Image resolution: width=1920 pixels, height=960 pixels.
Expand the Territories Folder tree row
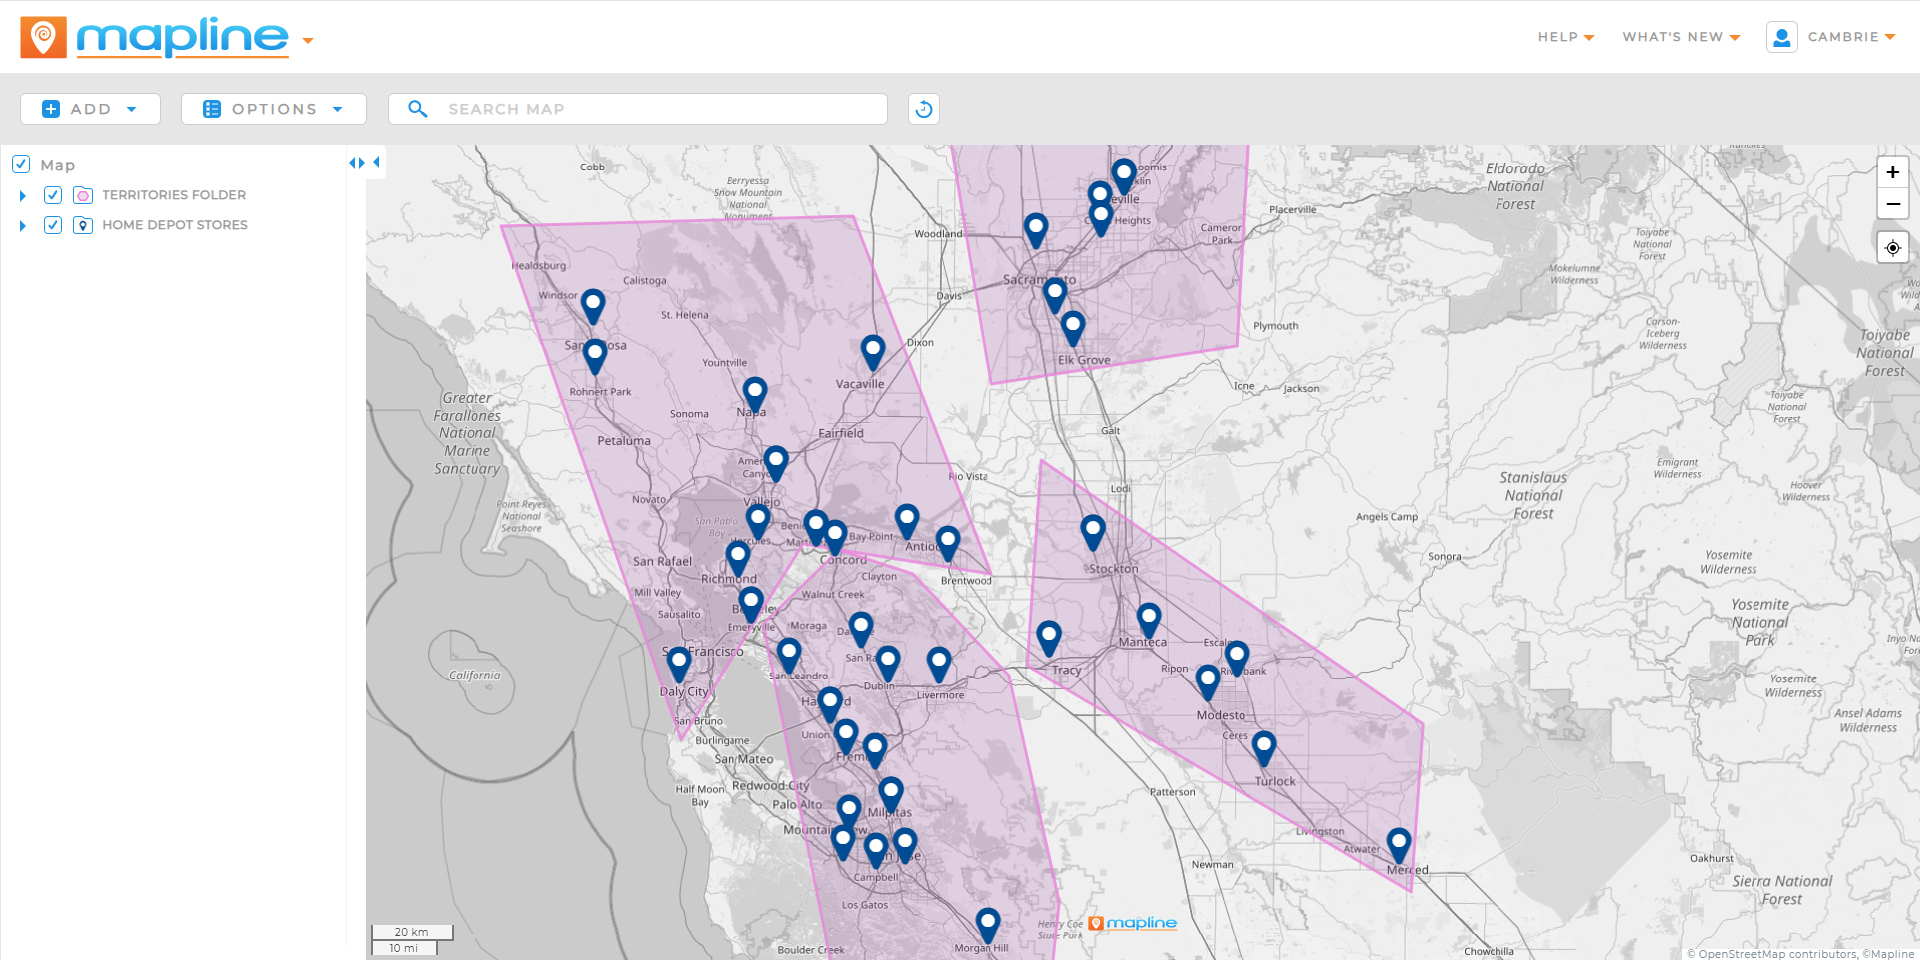click(x=23, y=196)
